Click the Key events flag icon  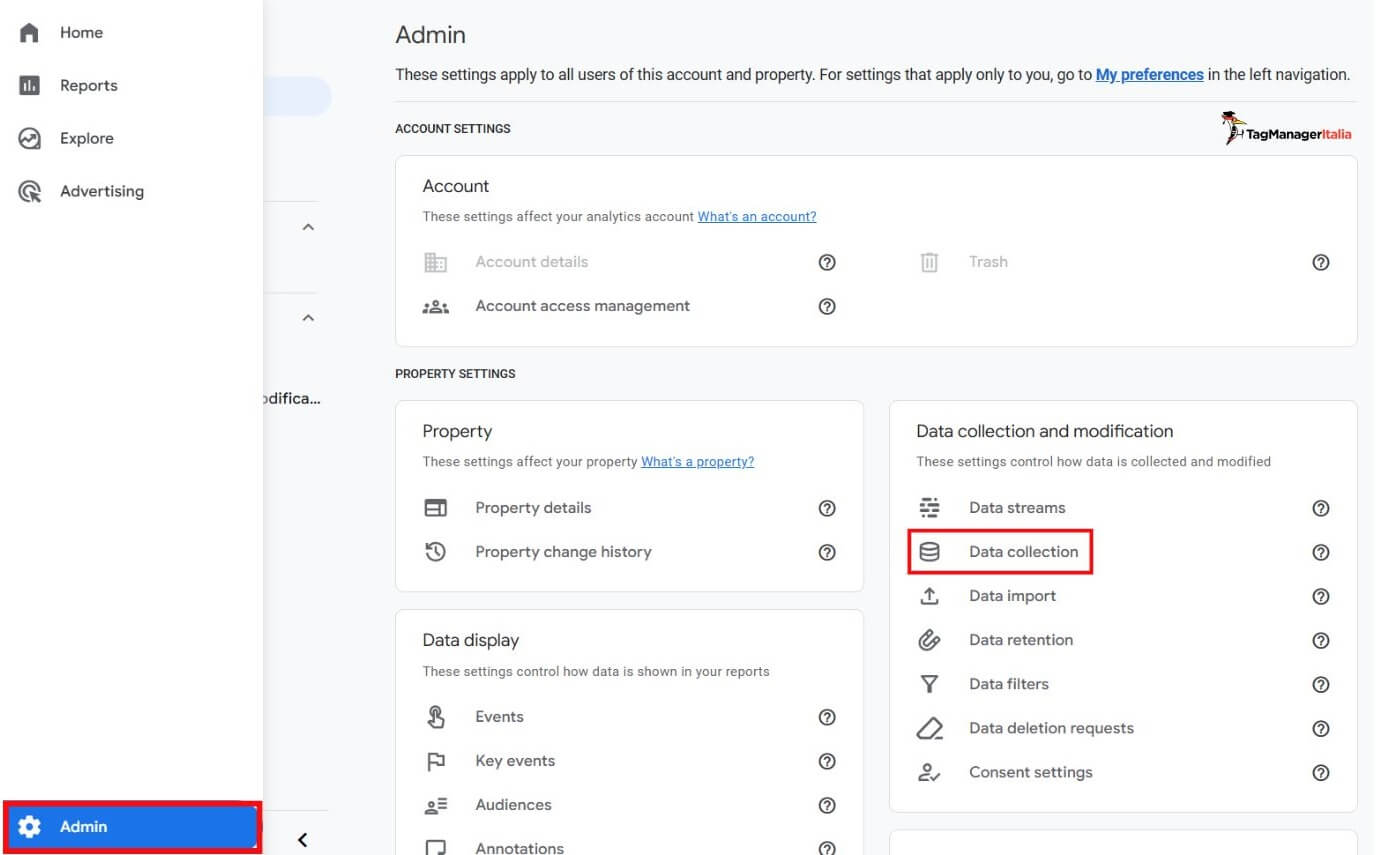tap(435, 761)
